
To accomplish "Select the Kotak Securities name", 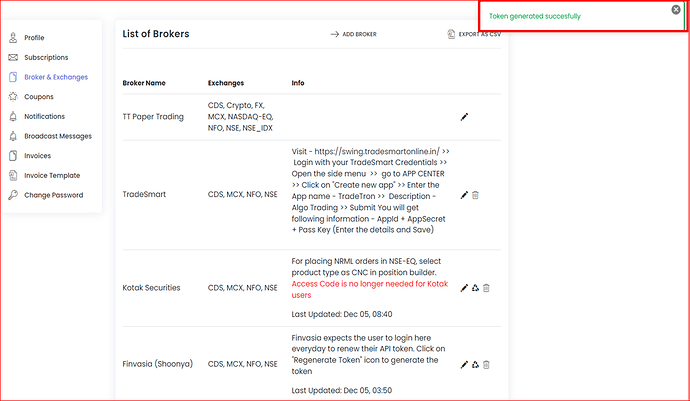I will tap(151, 288).
